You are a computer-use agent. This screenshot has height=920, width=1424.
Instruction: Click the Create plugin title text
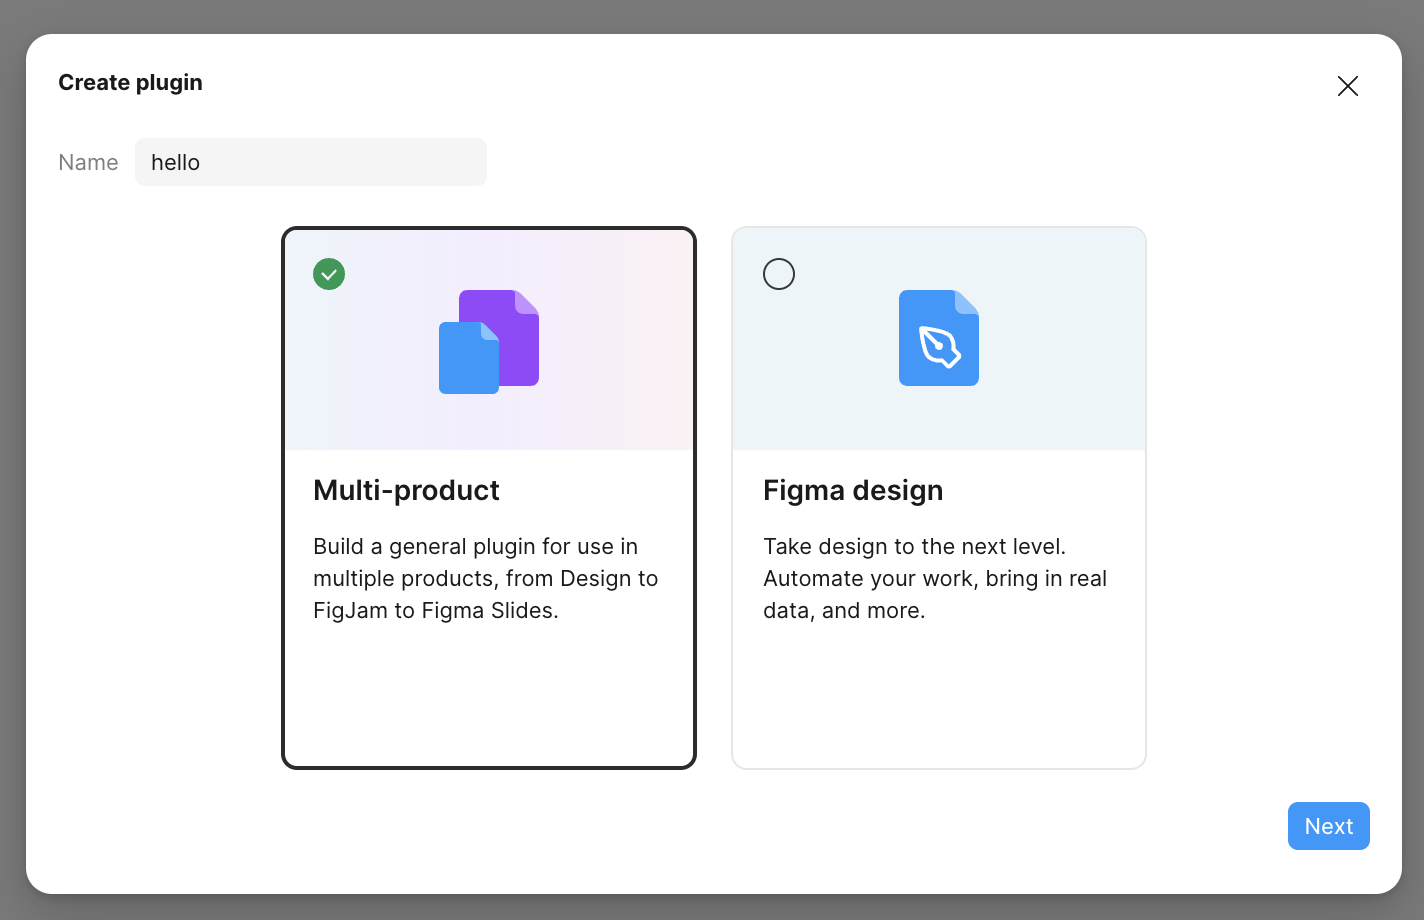coord(130,83)
